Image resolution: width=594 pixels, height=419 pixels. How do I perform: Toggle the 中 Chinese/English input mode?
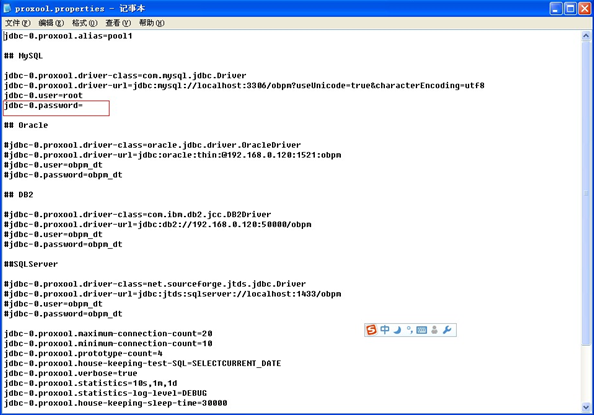click(x=385, y=330)
